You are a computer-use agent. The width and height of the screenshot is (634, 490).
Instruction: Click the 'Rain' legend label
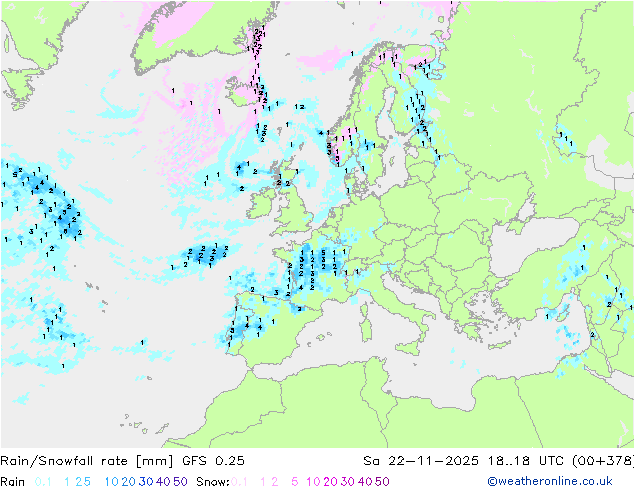click(x=13, y=482)
